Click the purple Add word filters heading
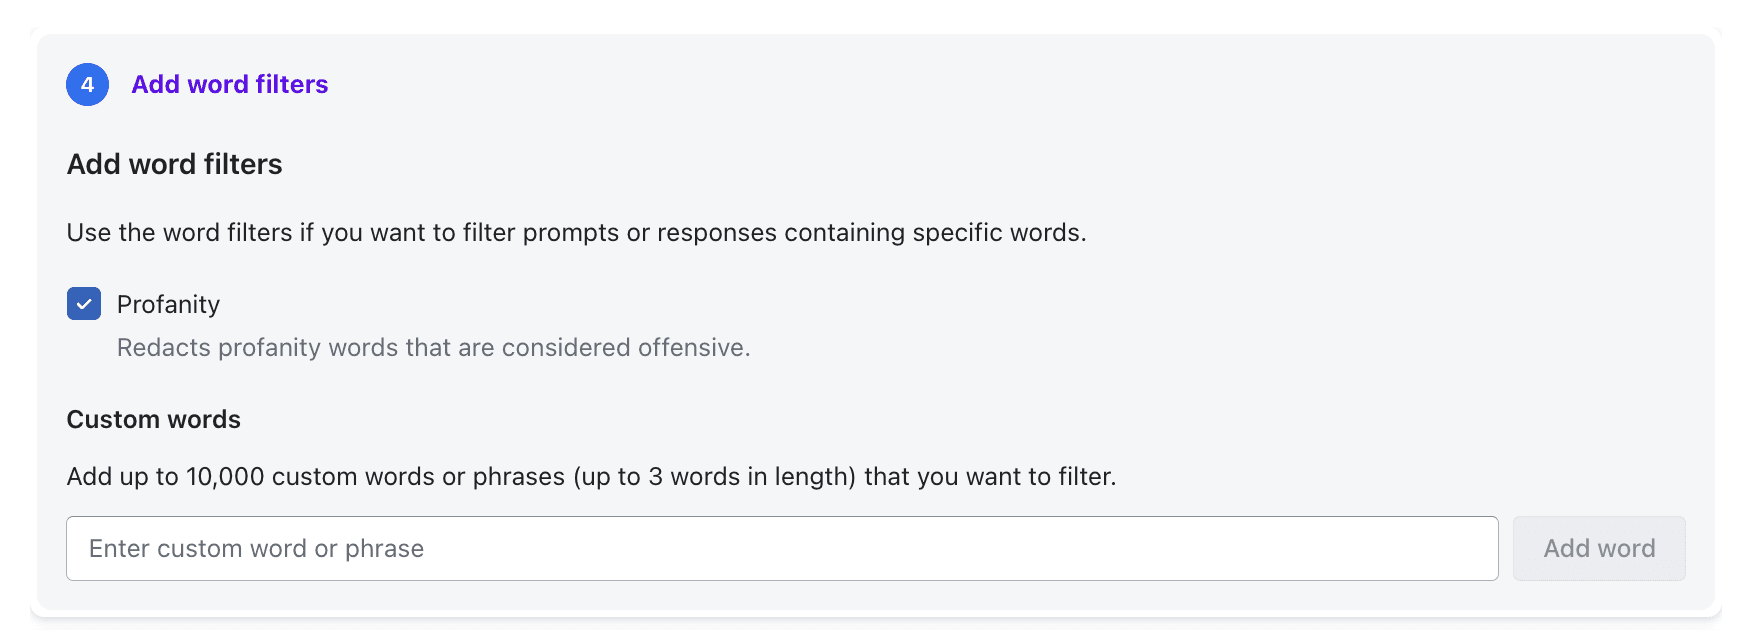 coord(229,84)
